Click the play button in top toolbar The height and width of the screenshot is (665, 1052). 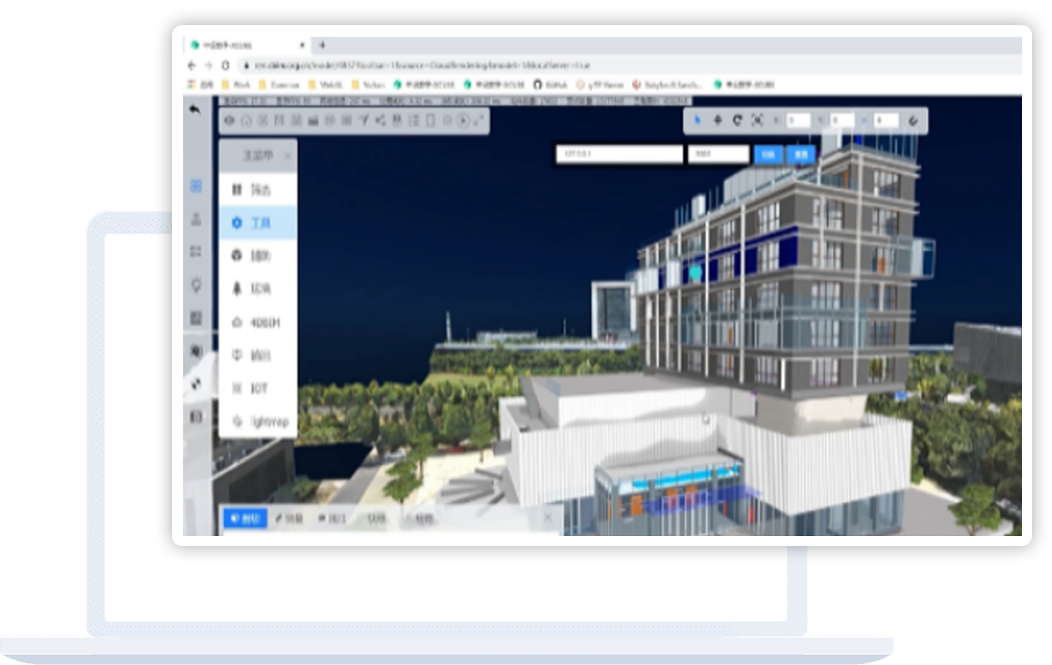click(x=462, y=120)
